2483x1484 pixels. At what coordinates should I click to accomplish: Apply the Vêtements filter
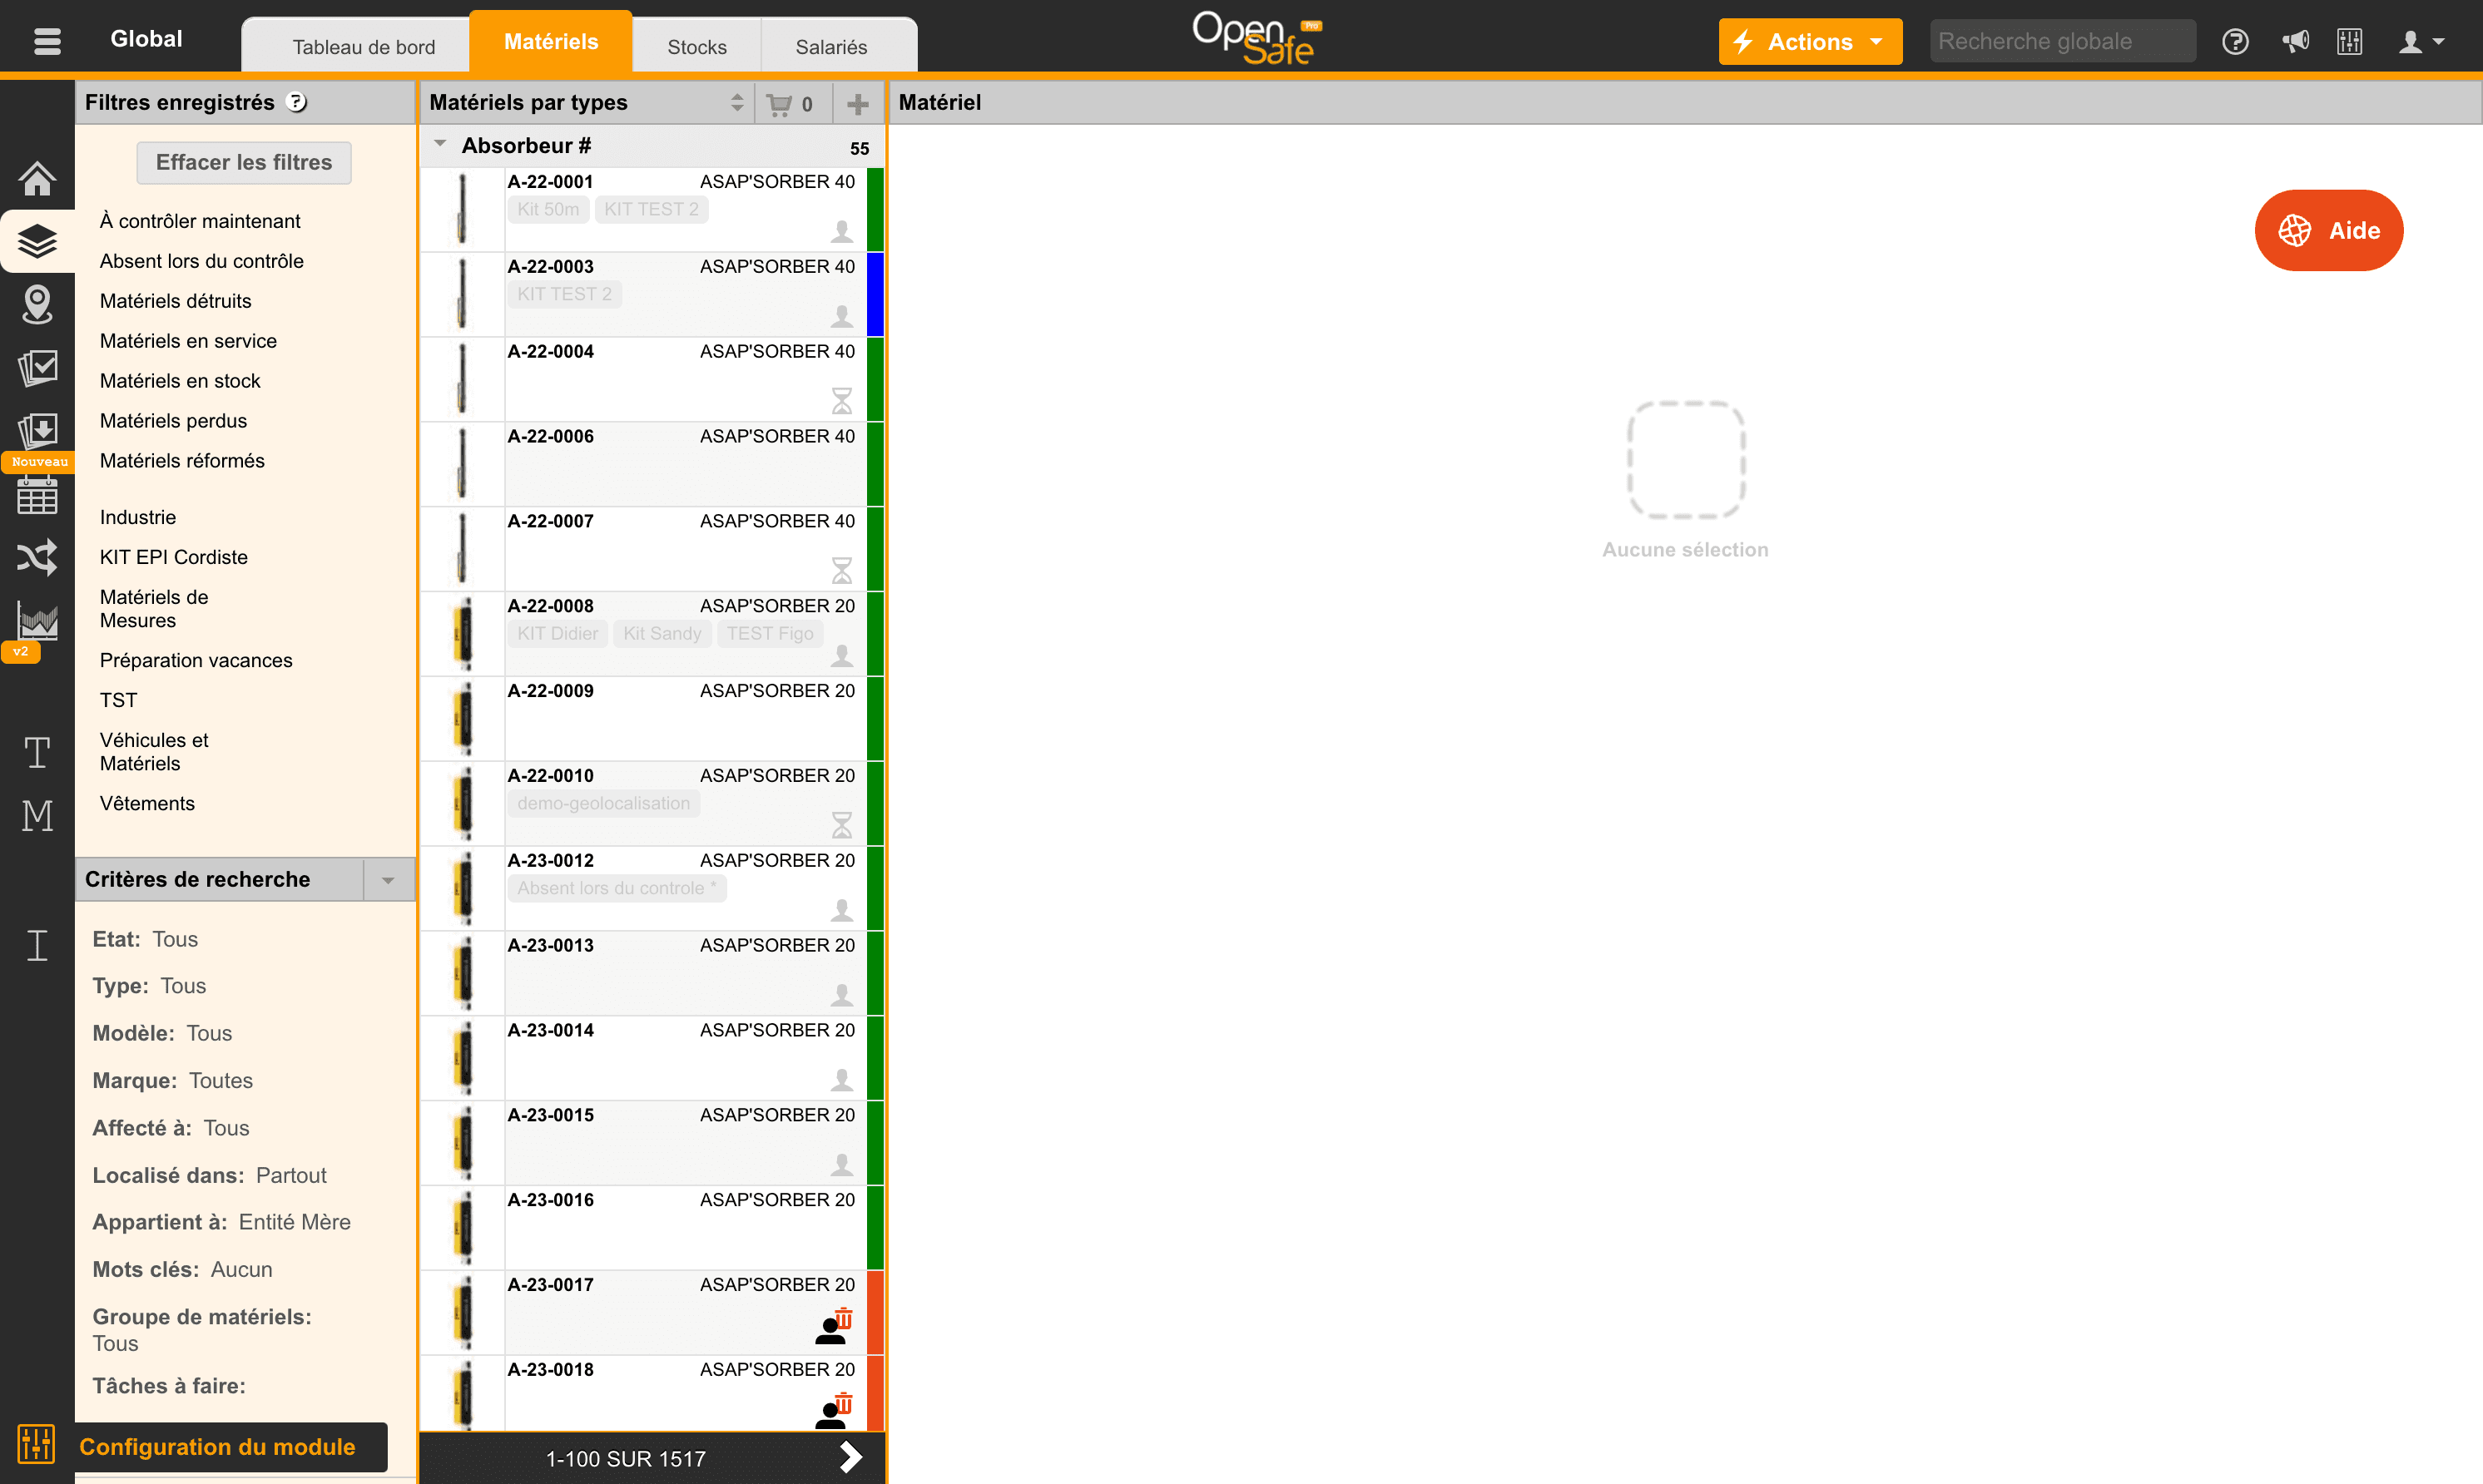coord(147,803)
